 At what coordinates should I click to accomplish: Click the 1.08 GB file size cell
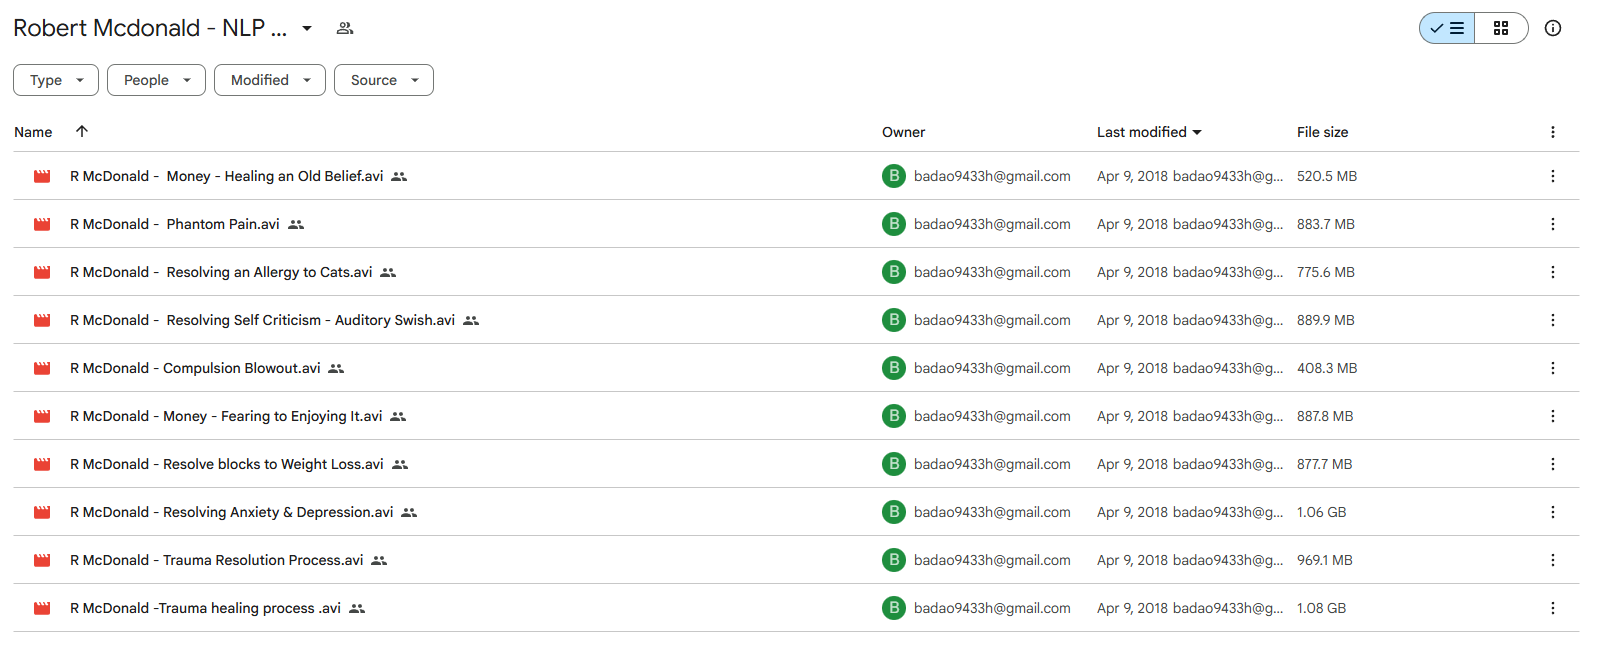[1321, 608]
